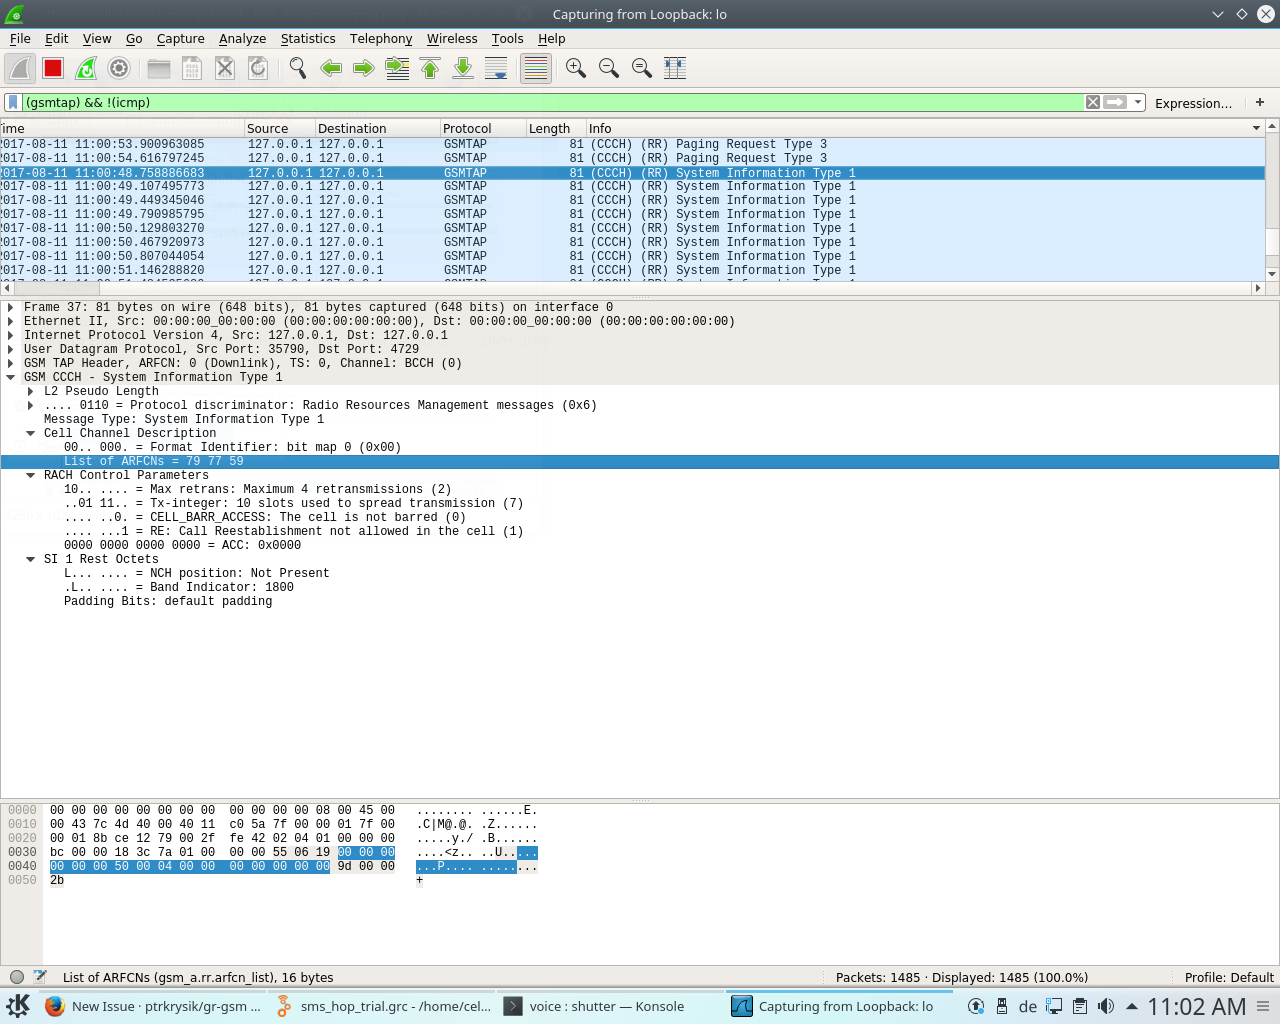Screen dimensions: 1280x1024
Task: Jump to the last packet
Action: tap(462, 68)
